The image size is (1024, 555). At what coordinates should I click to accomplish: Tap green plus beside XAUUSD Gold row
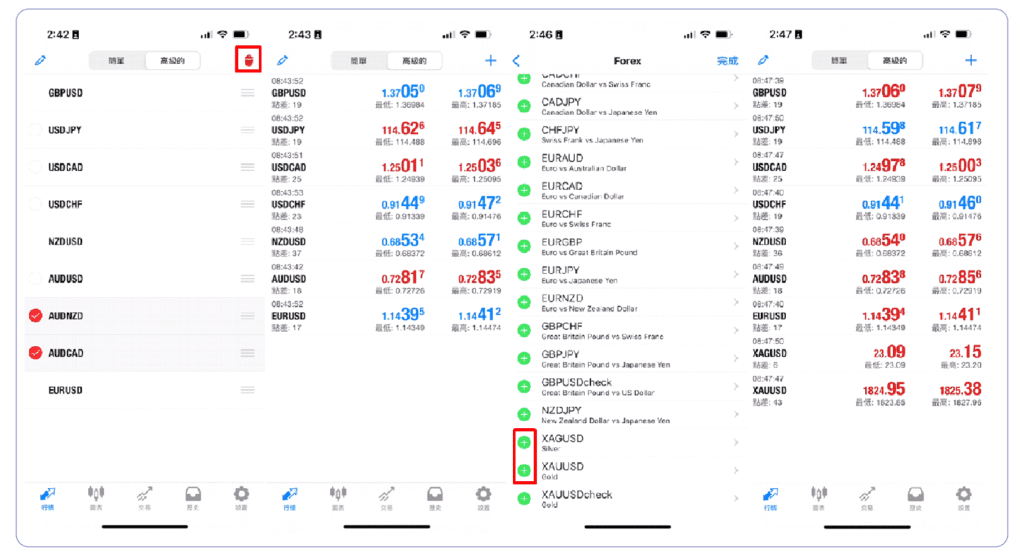524,471
